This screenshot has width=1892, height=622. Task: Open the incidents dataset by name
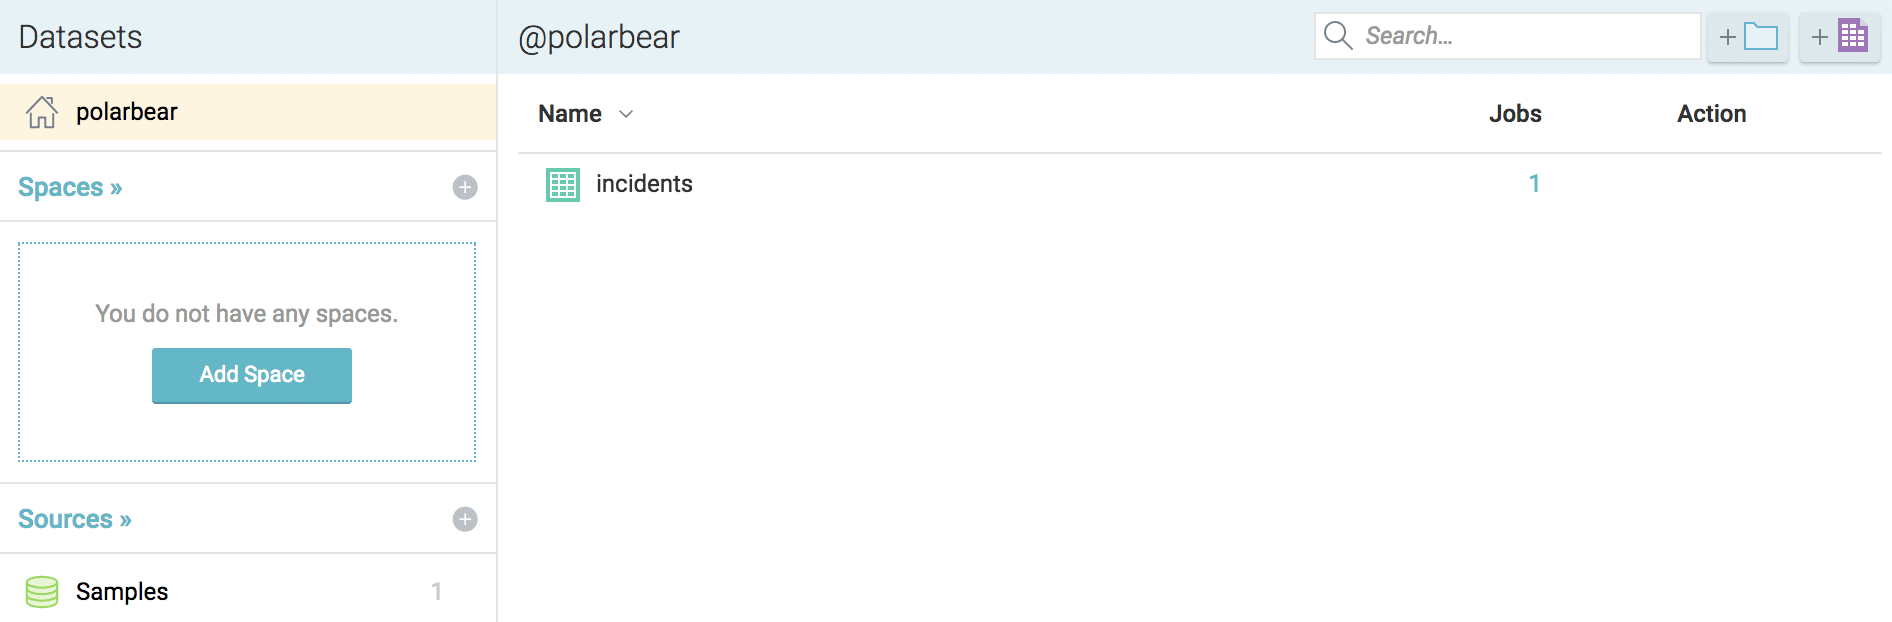(x=644, y=184)
